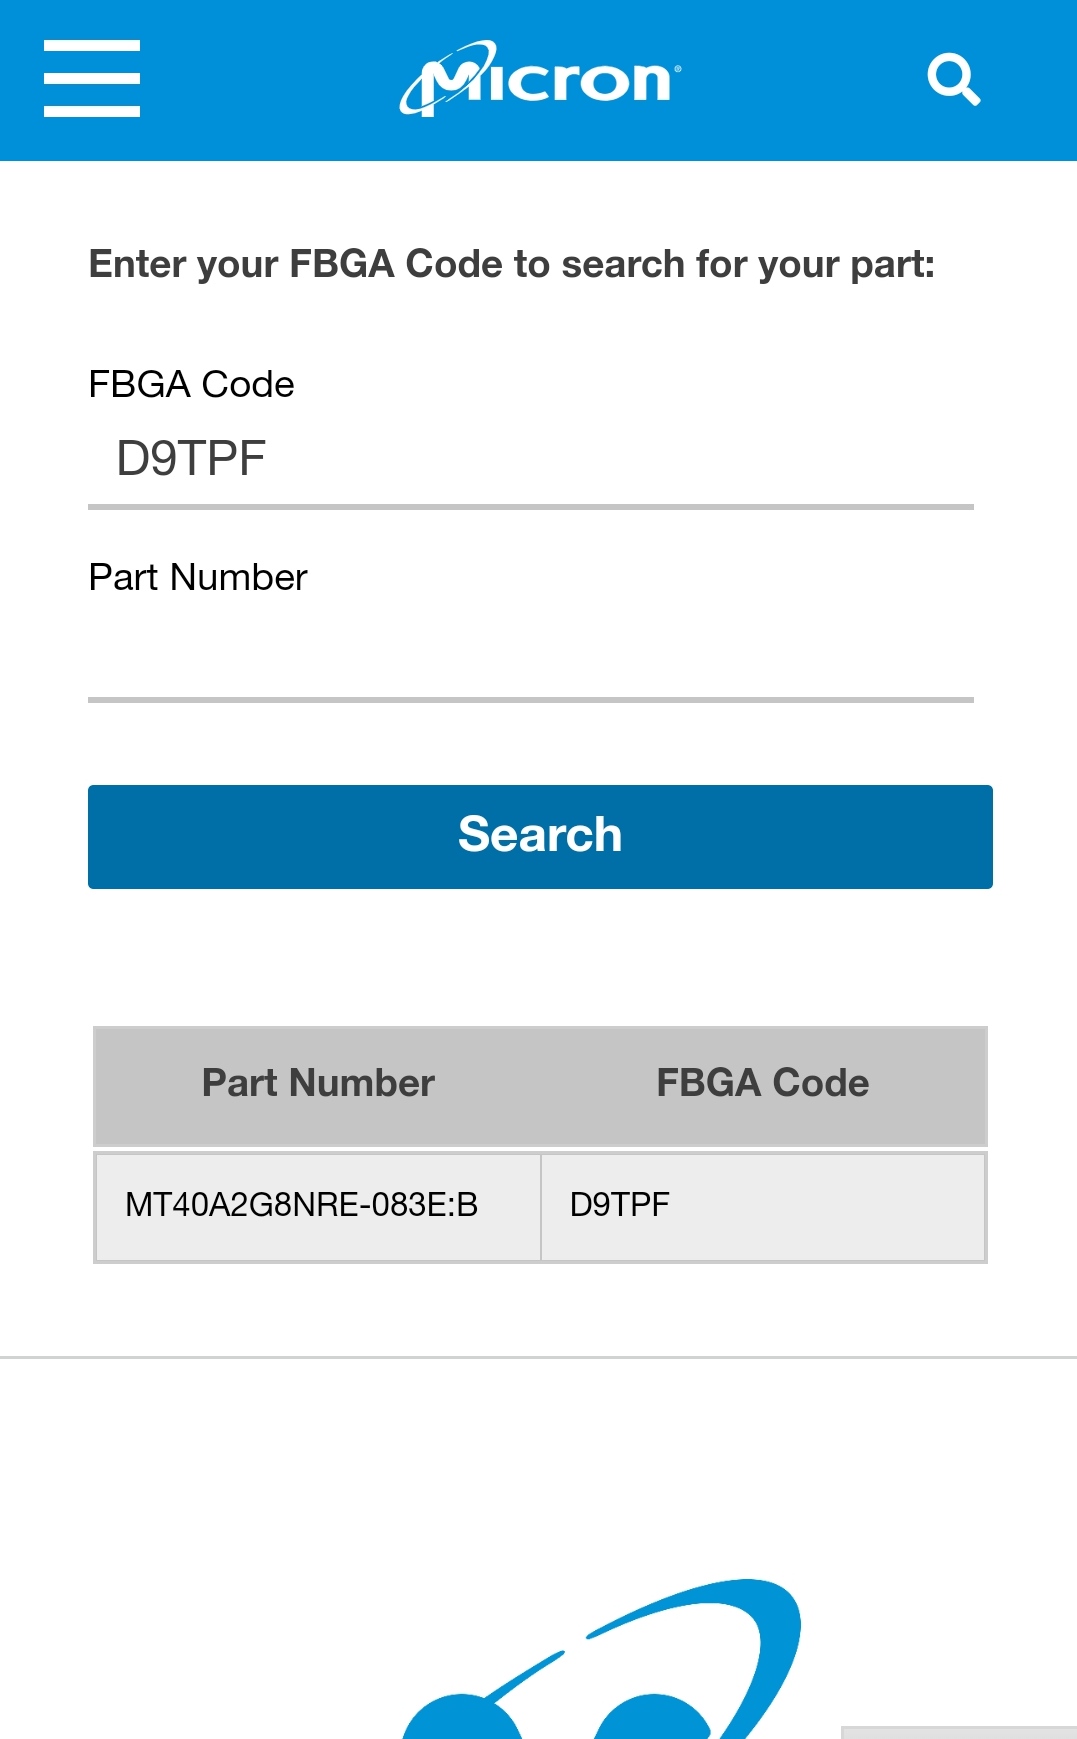
Task: Click the underline beneath the FBGA Code field
Action: pyautogui.click(x=530, y=507)
